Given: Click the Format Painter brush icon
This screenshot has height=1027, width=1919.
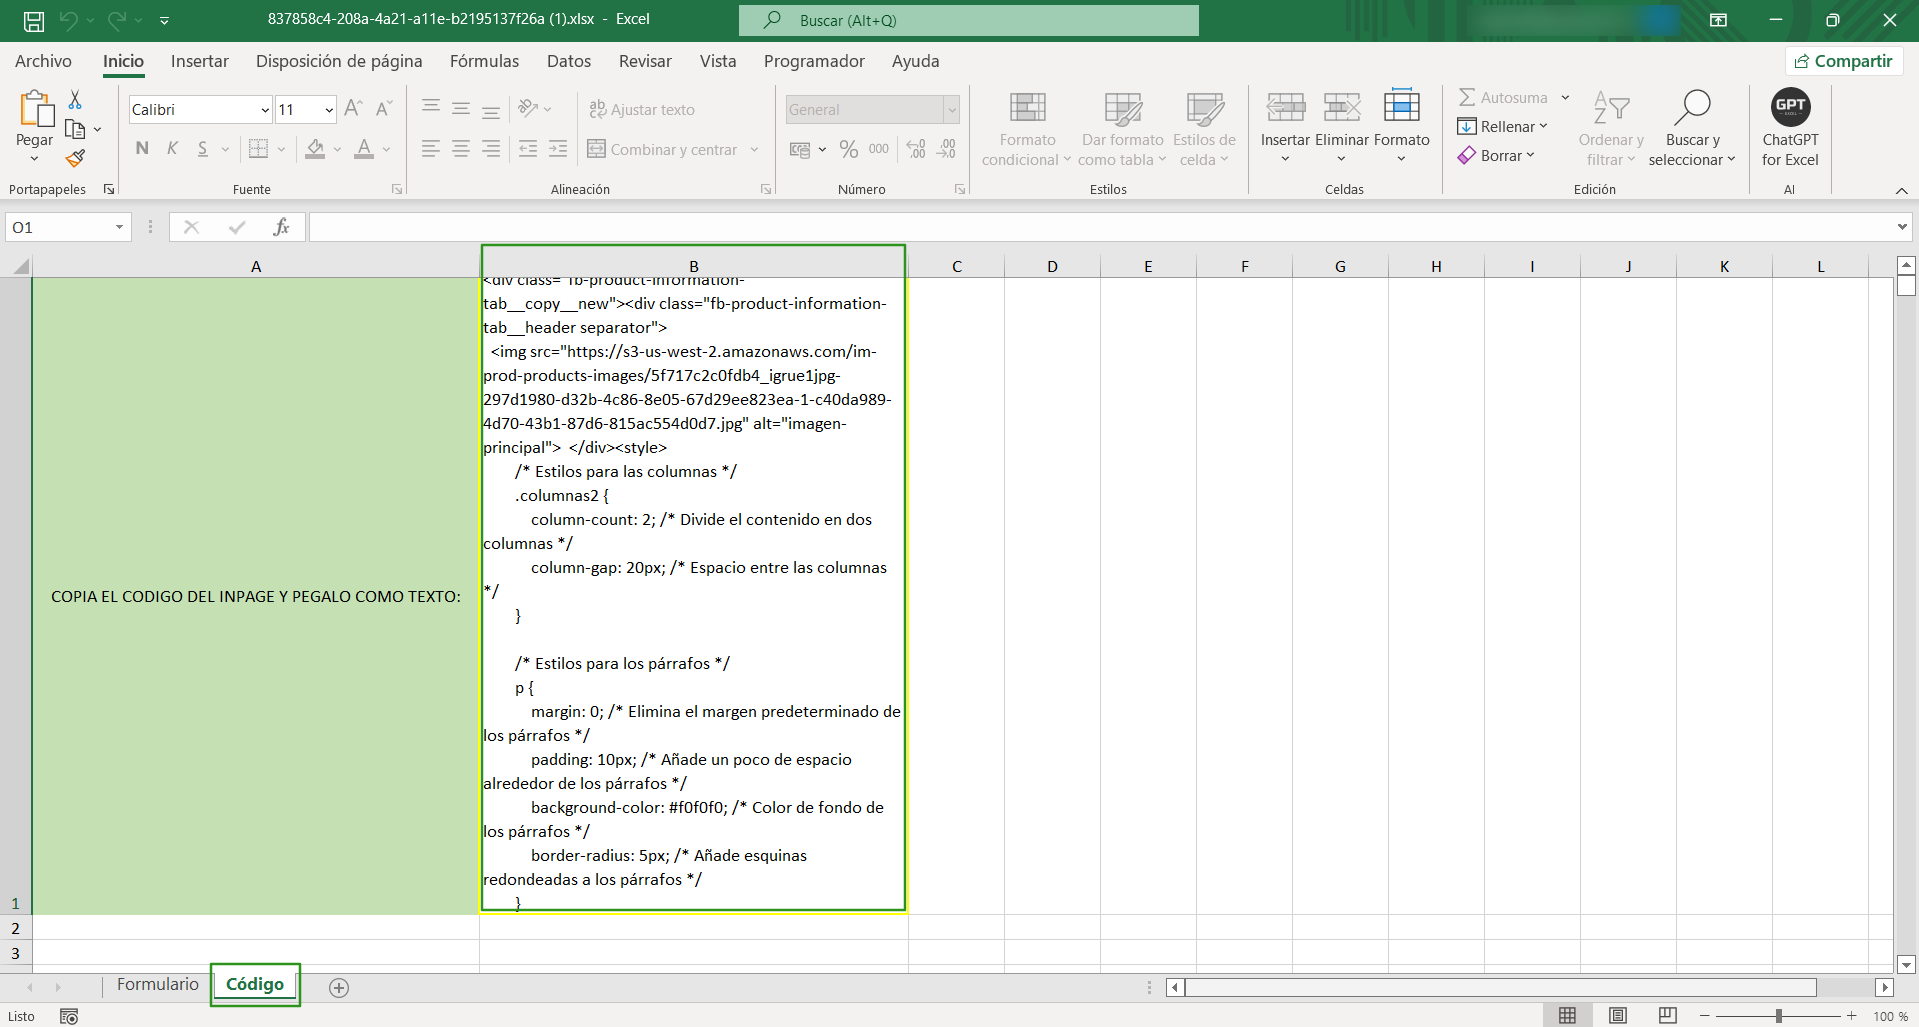Looking at the screenshot, I should 75,158.
